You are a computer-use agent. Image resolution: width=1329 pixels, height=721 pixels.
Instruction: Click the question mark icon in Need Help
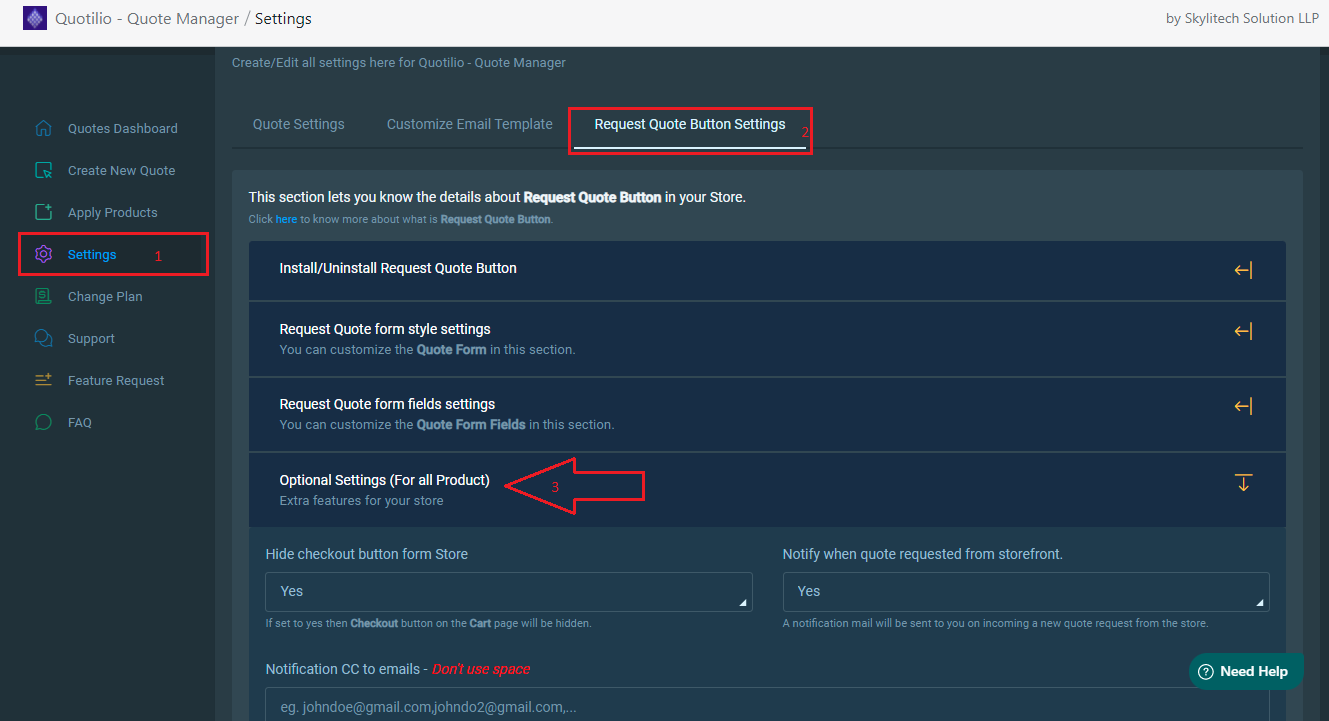click(x=1206, y=671)
